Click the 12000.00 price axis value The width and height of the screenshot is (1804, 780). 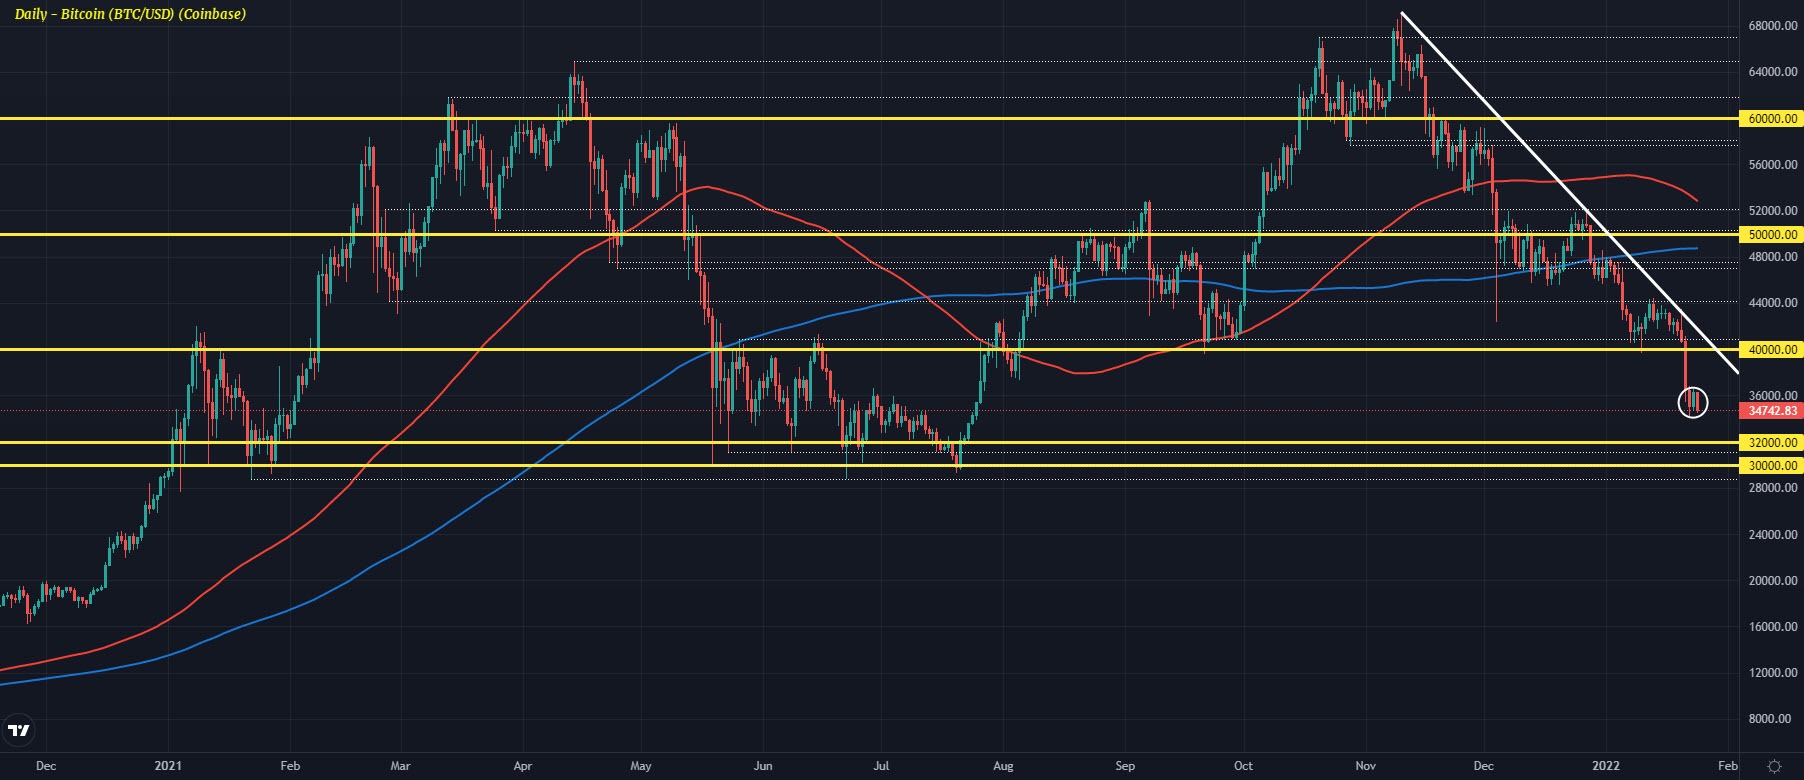click(1773, 673)
